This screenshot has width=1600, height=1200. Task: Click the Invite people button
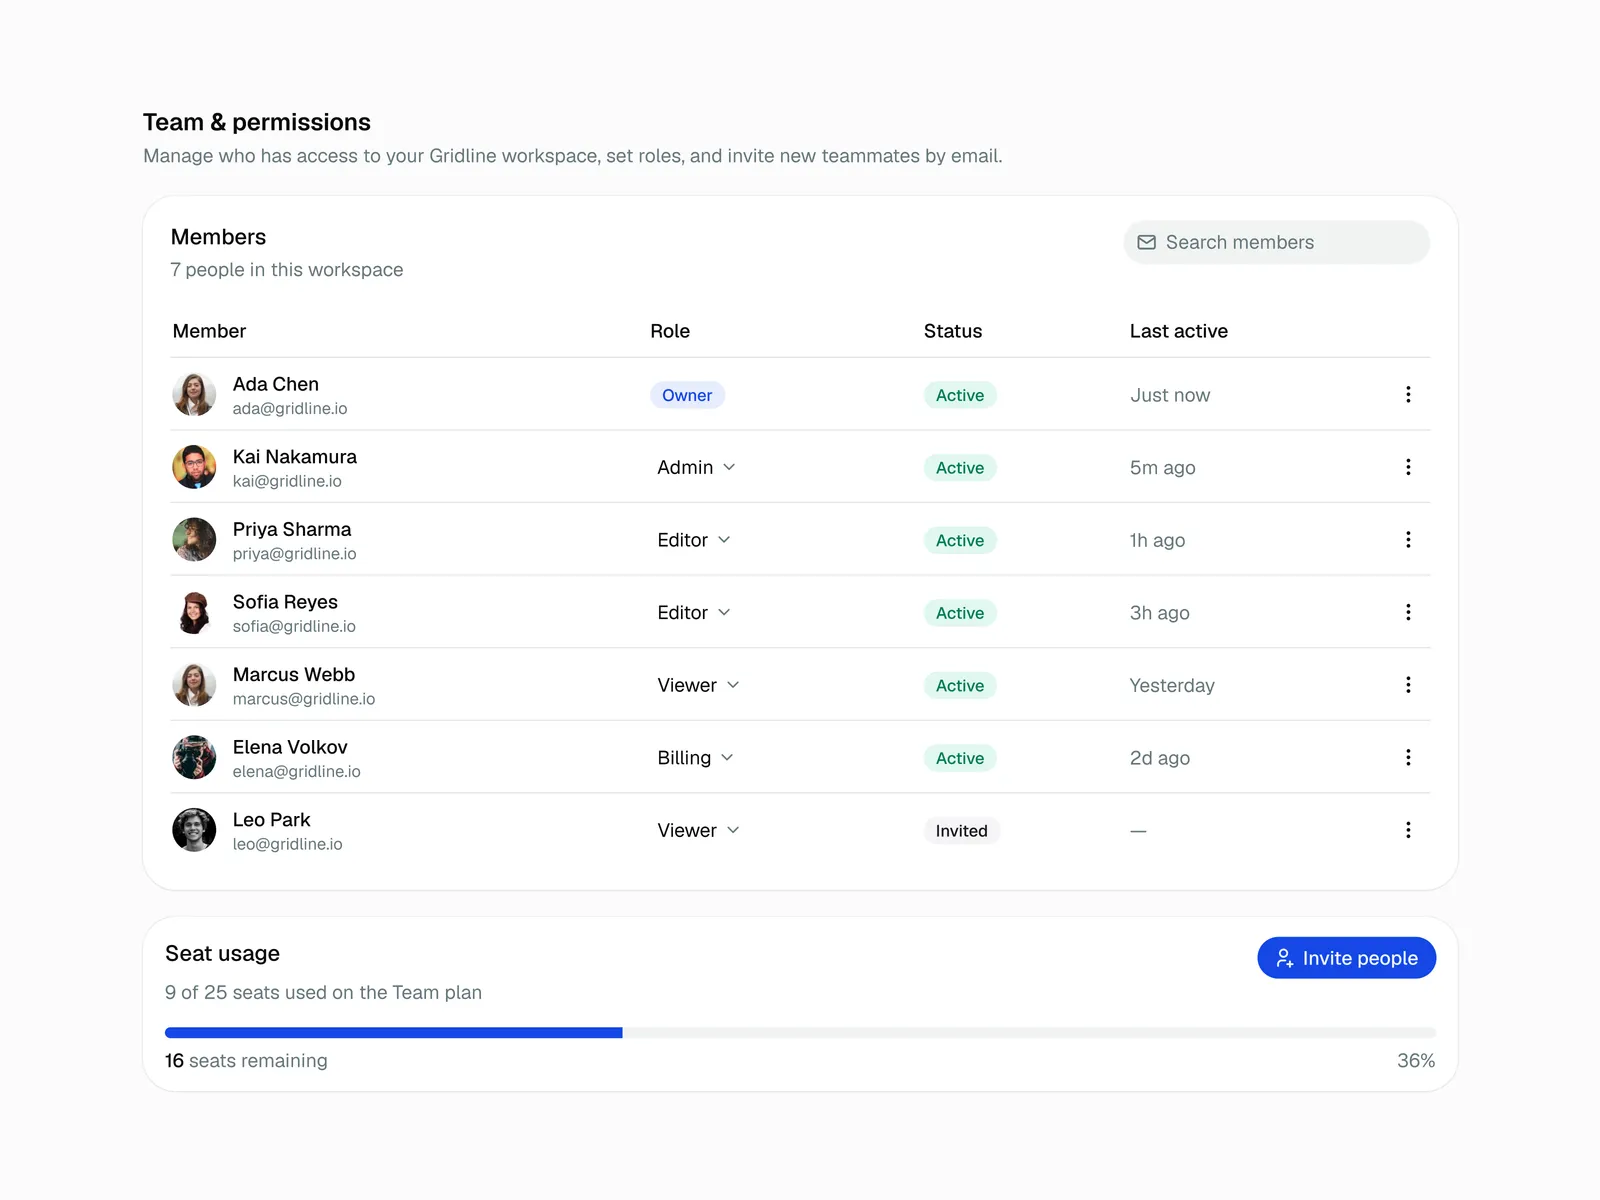click(1346, 958)
